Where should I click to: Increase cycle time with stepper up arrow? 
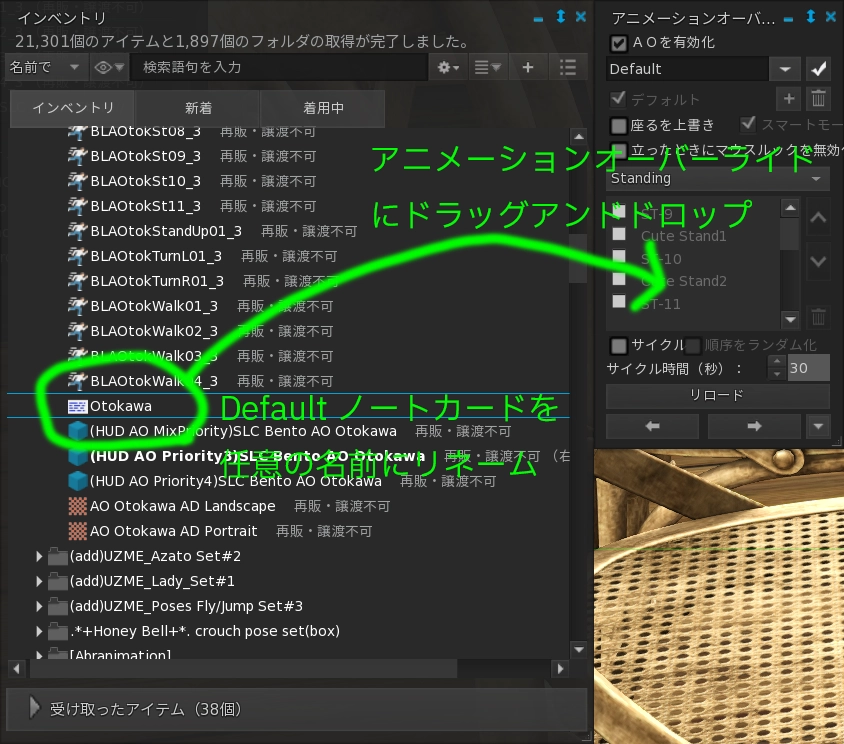coord(777,361)
